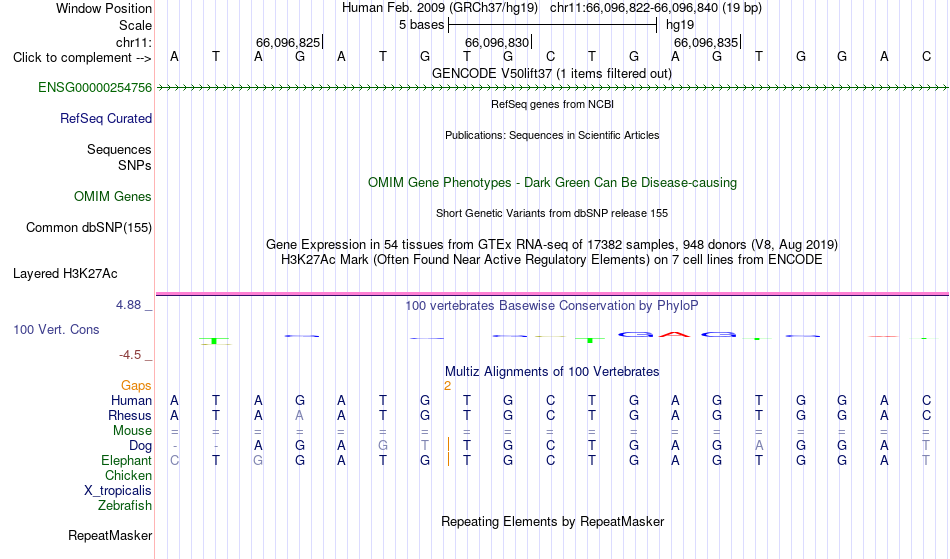
Task: Click the orange insertion bar in the Elephant row
Action: pos(448,460)
